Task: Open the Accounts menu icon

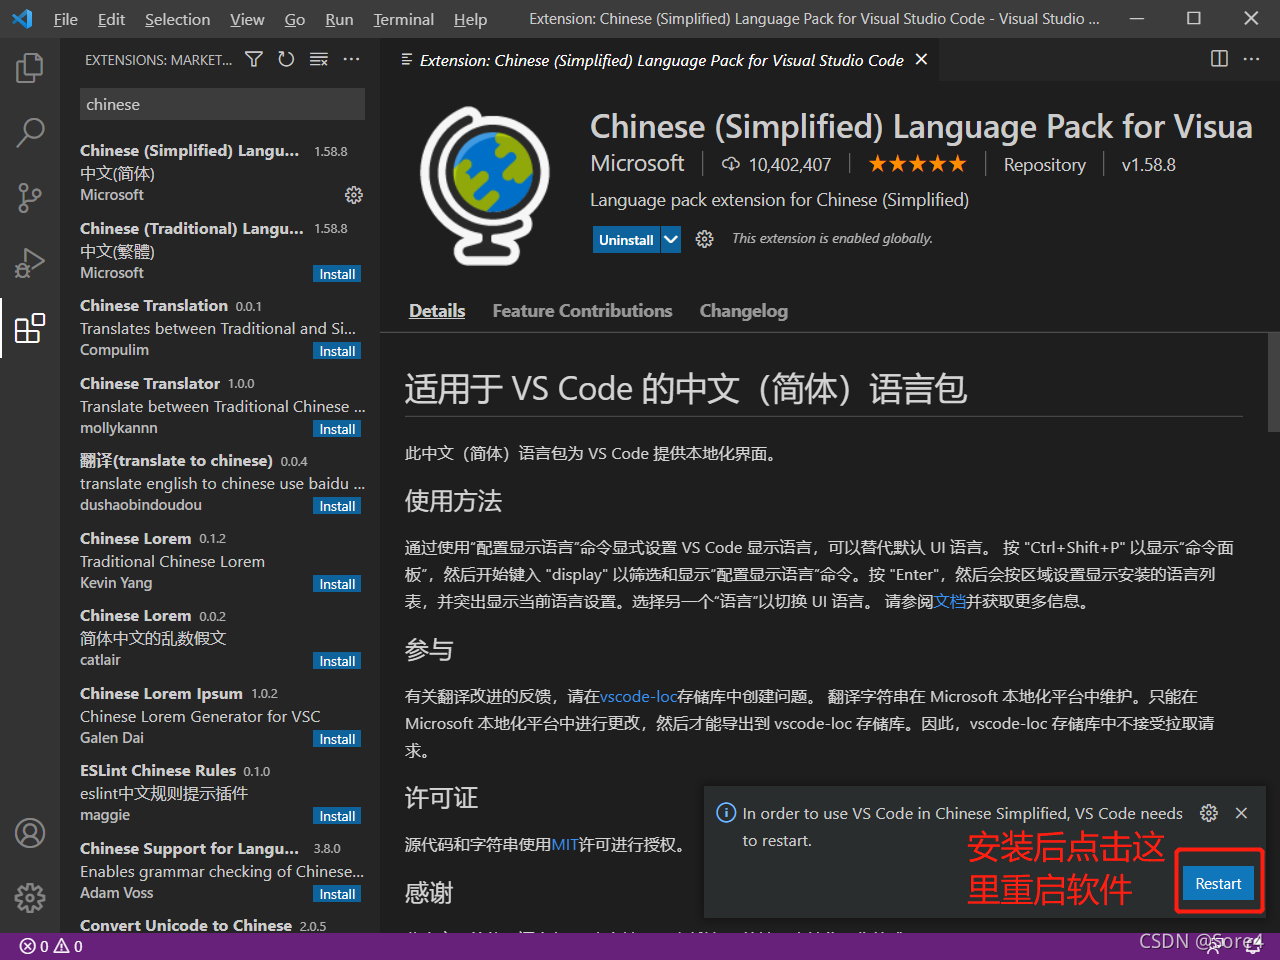Action: [x=30, y=833]
